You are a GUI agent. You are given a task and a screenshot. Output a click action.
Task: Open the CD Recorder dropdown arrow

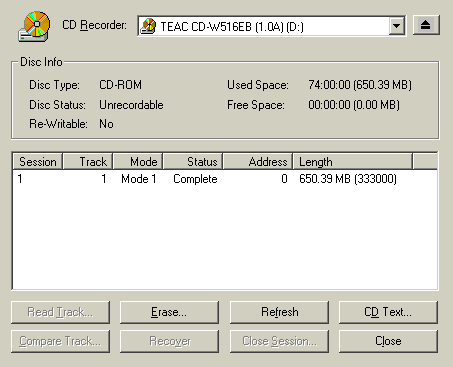[x=396, y=26]
